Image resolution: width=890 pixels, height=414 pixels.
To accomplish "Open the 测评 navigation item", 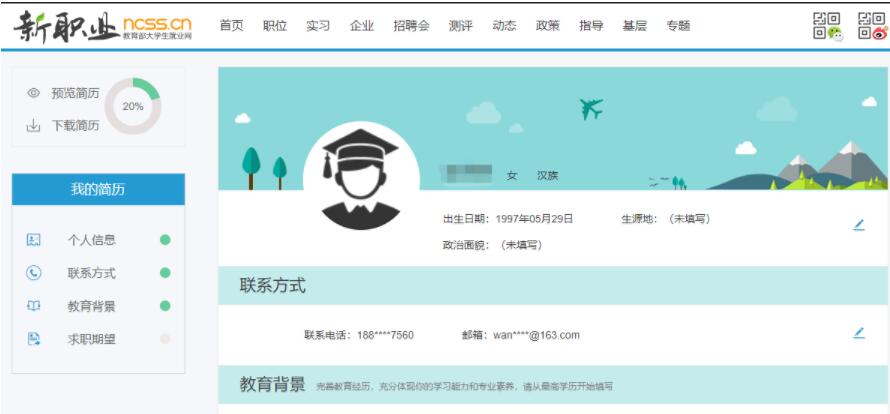I will (460, 26).
